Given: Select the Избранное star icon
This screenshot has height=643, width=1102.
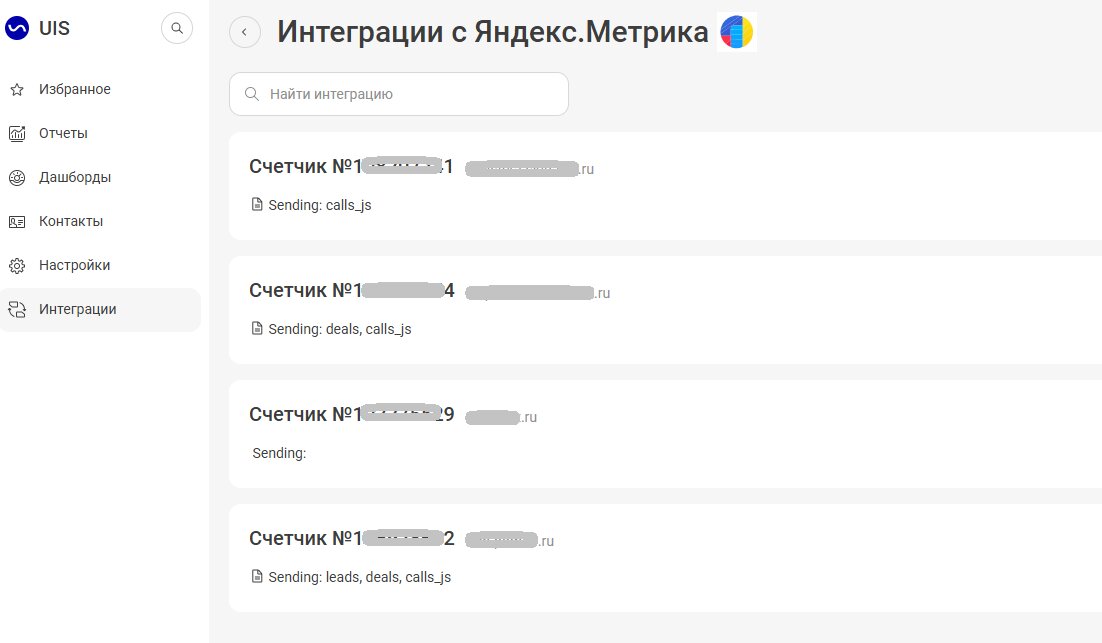Looking at the screenshot, I should click(17, 89).
